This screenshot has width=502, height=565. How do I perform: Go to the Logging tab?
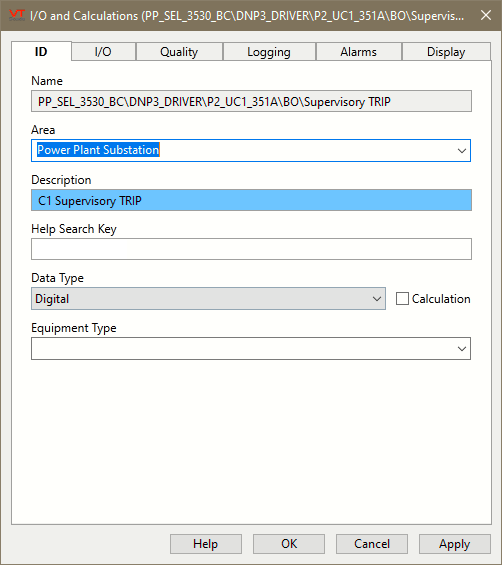coord(269,52)
